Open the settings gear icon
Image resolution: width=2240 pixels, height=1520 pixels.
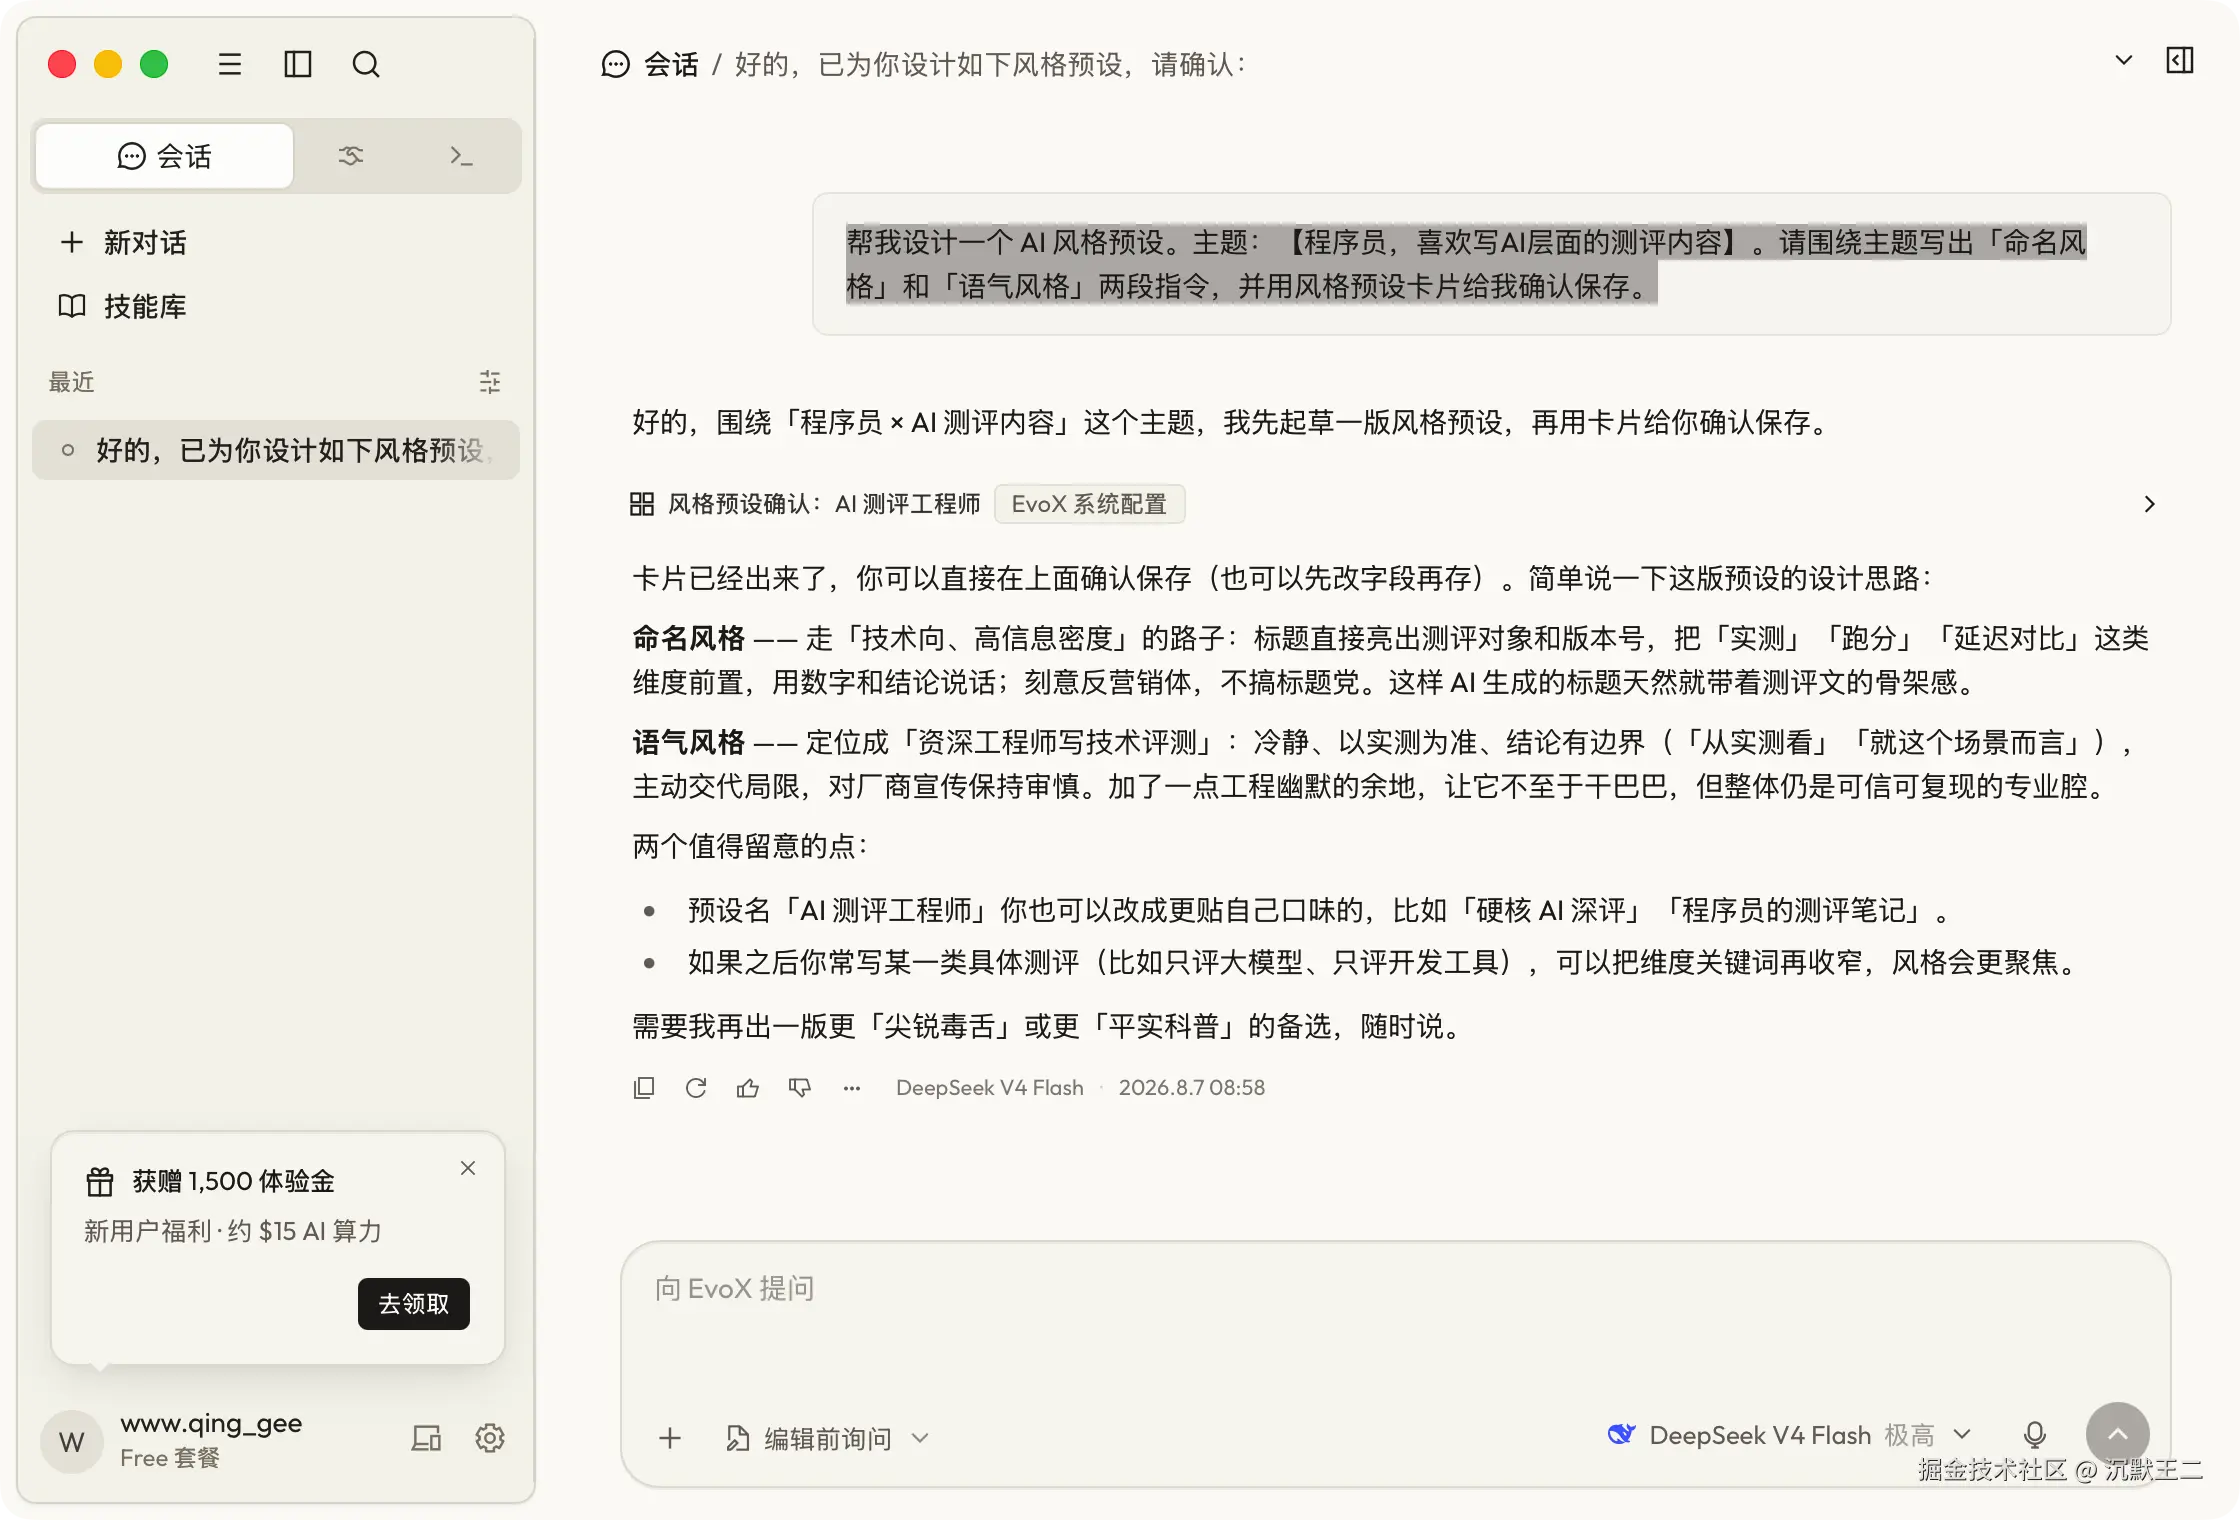pyautogui.click(x=490, y=1438)
